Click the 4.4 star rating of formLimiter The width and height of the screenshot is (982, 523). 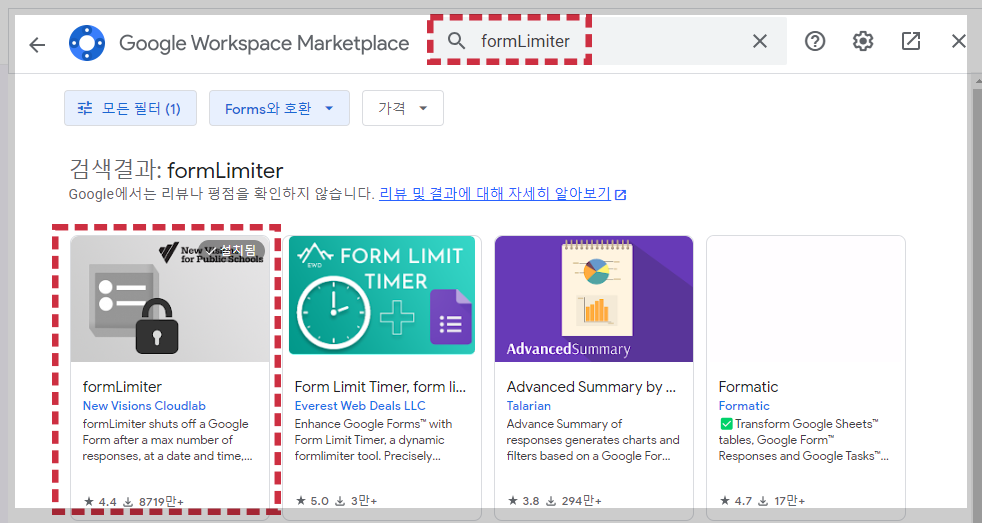coord(100,501)
